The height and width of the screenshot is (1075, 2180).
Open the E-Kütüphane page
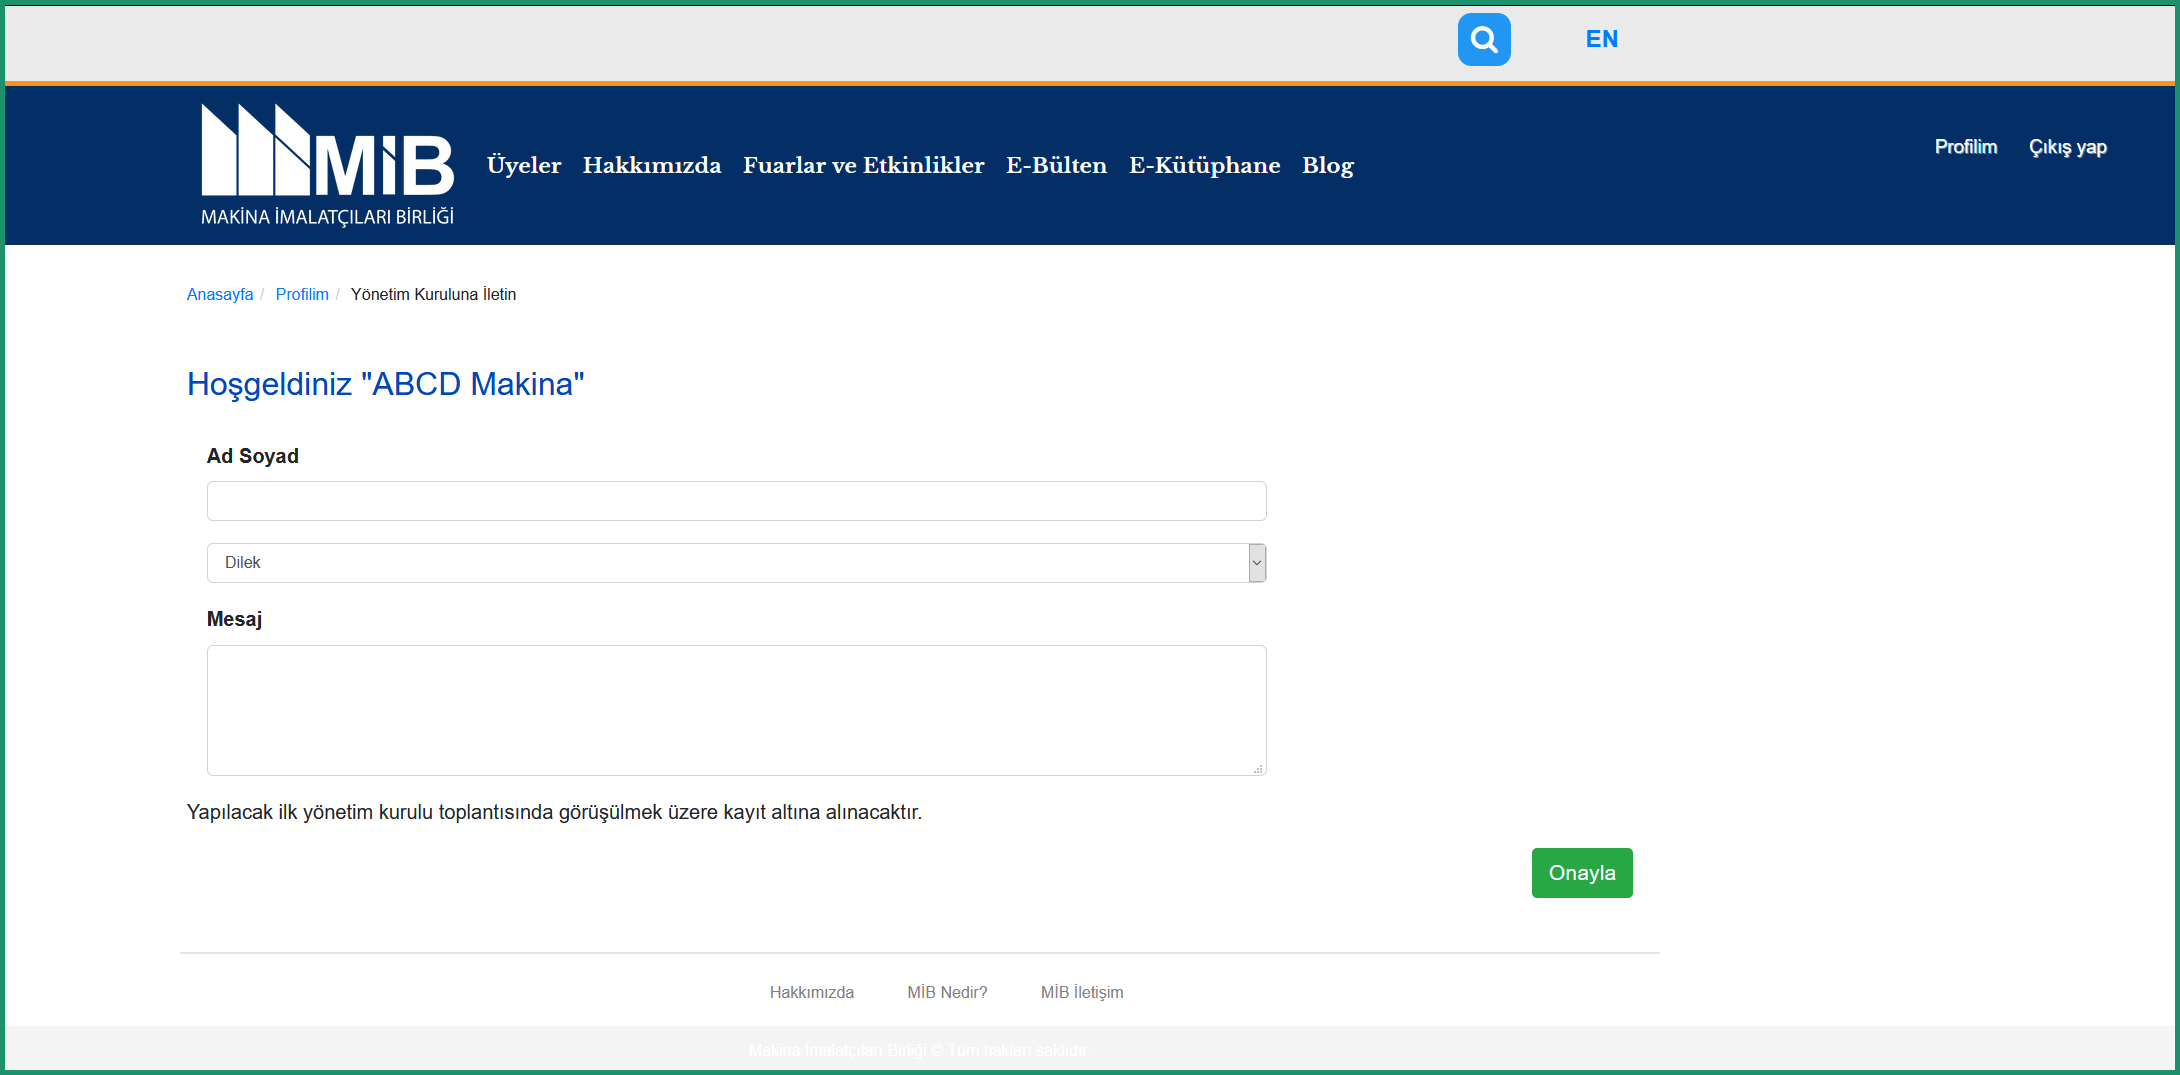1204,165
